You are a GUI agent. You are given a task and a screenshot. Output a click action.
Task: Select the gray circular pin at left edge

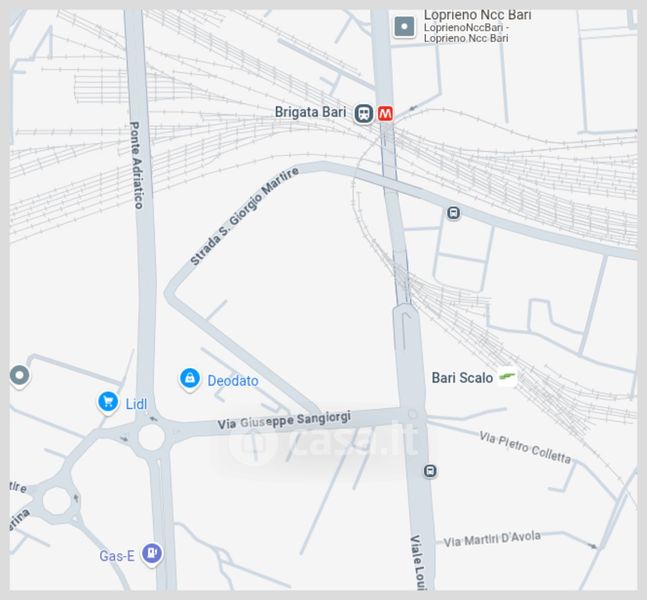tap(19, 376)
